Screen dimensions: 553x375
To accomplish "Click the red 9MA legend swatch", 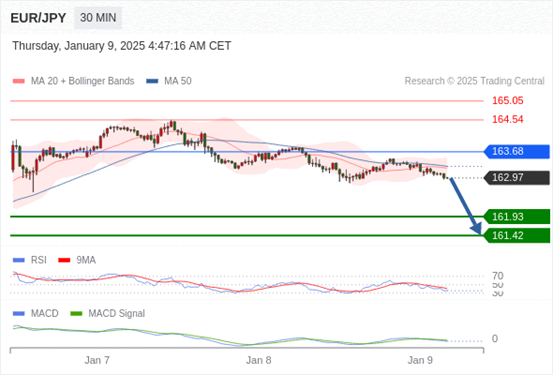I will pyautogui.click(x=64, y=260).
